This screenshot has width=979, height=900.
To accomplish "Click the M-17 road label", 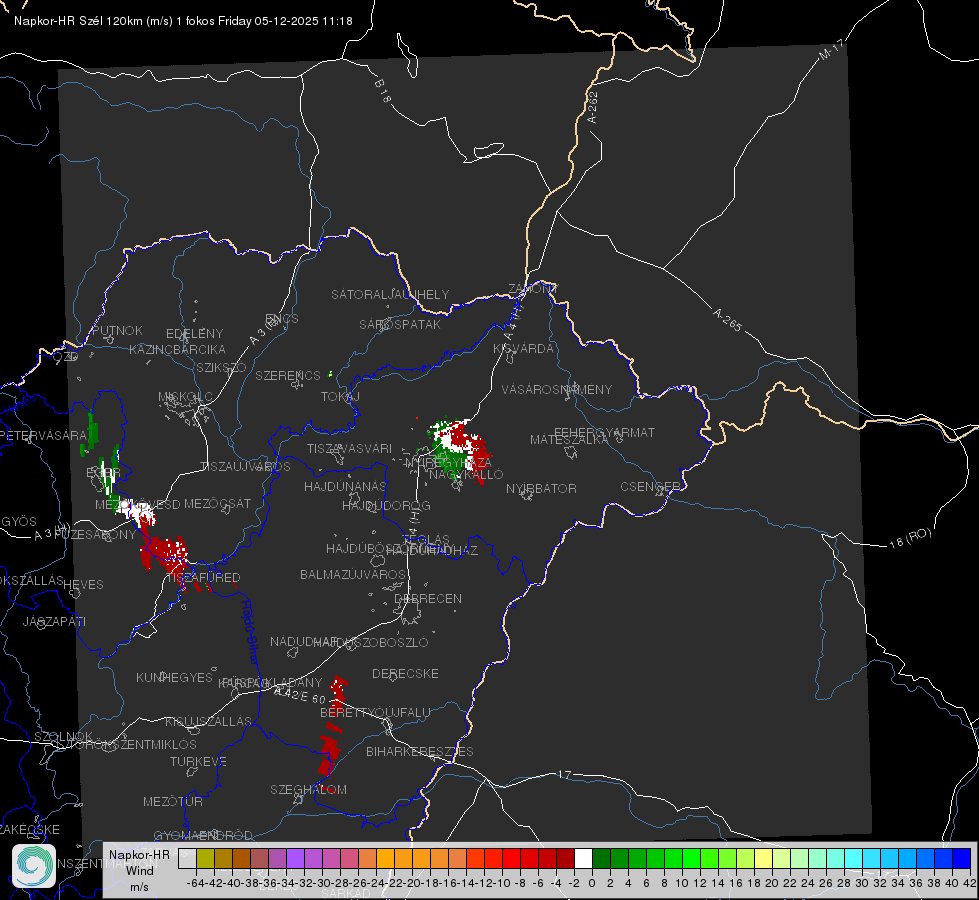I will coord(832,49).
